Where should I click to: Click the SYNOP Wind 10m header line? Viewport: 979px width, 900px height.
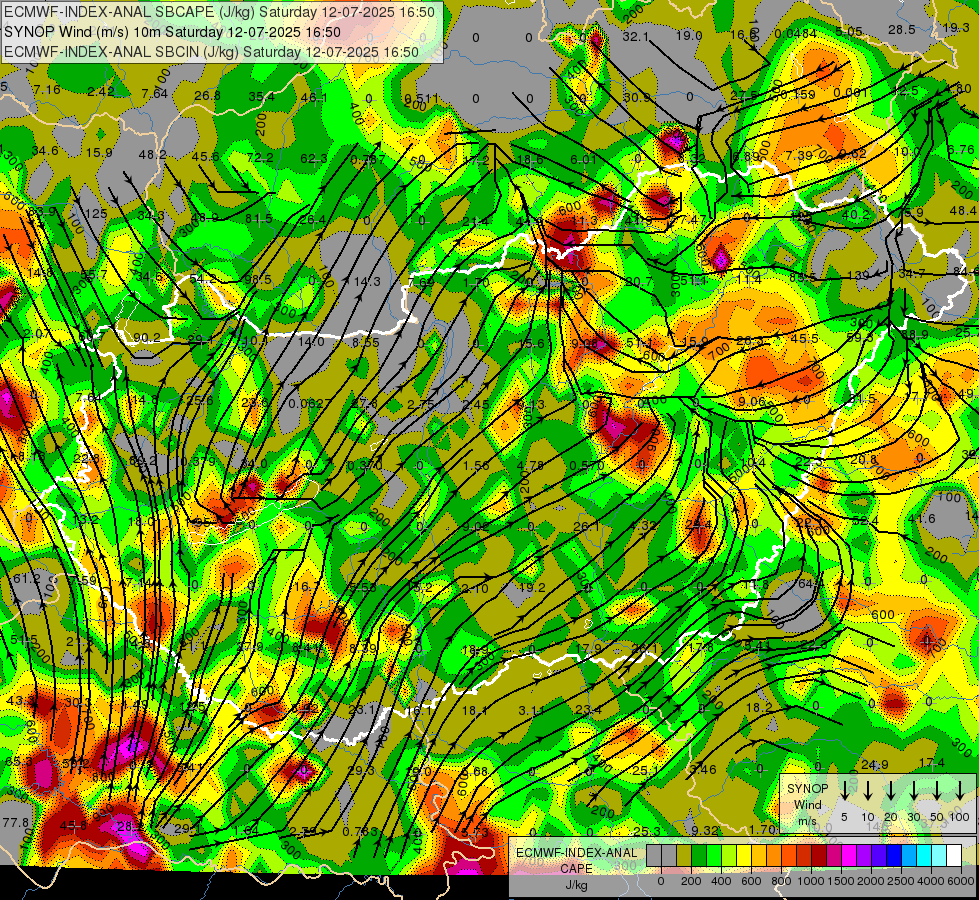pos(172,32)
